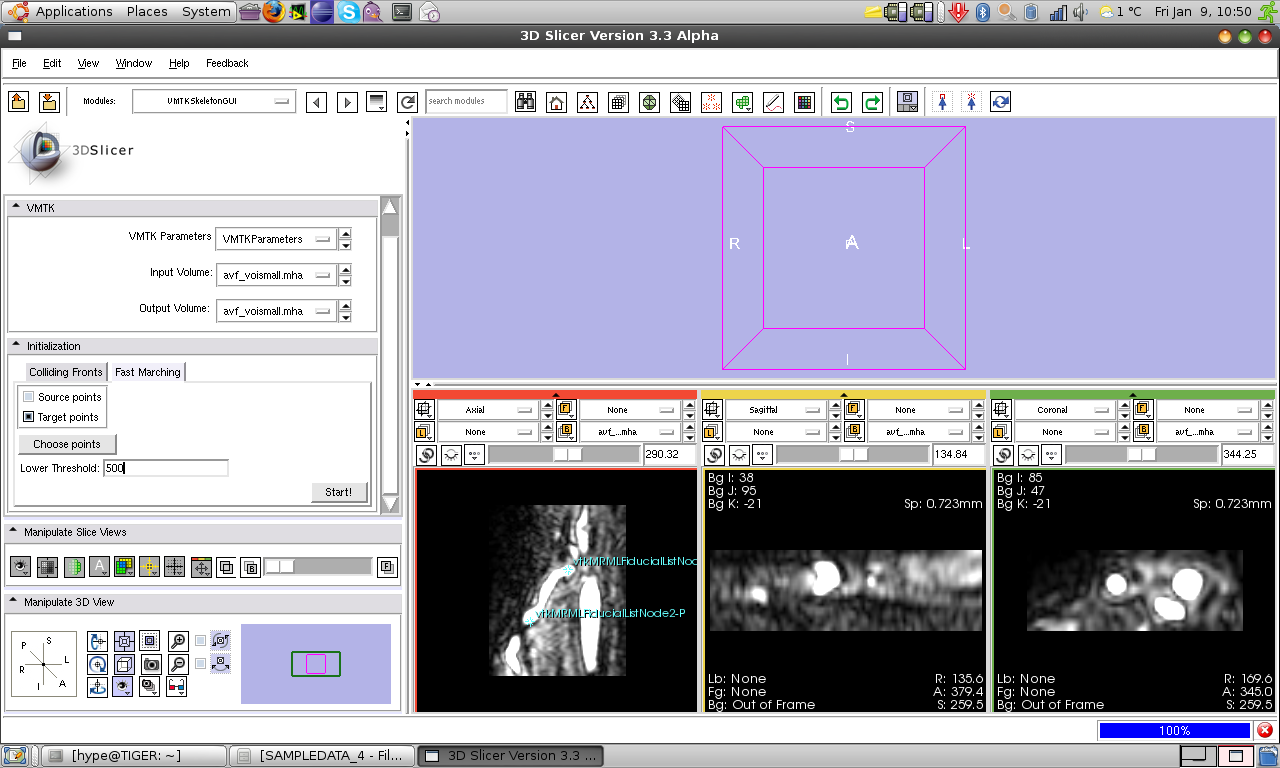Open the Models sphere module icon
Viewport: 1280px width, 768px height.
coord(650,102)
